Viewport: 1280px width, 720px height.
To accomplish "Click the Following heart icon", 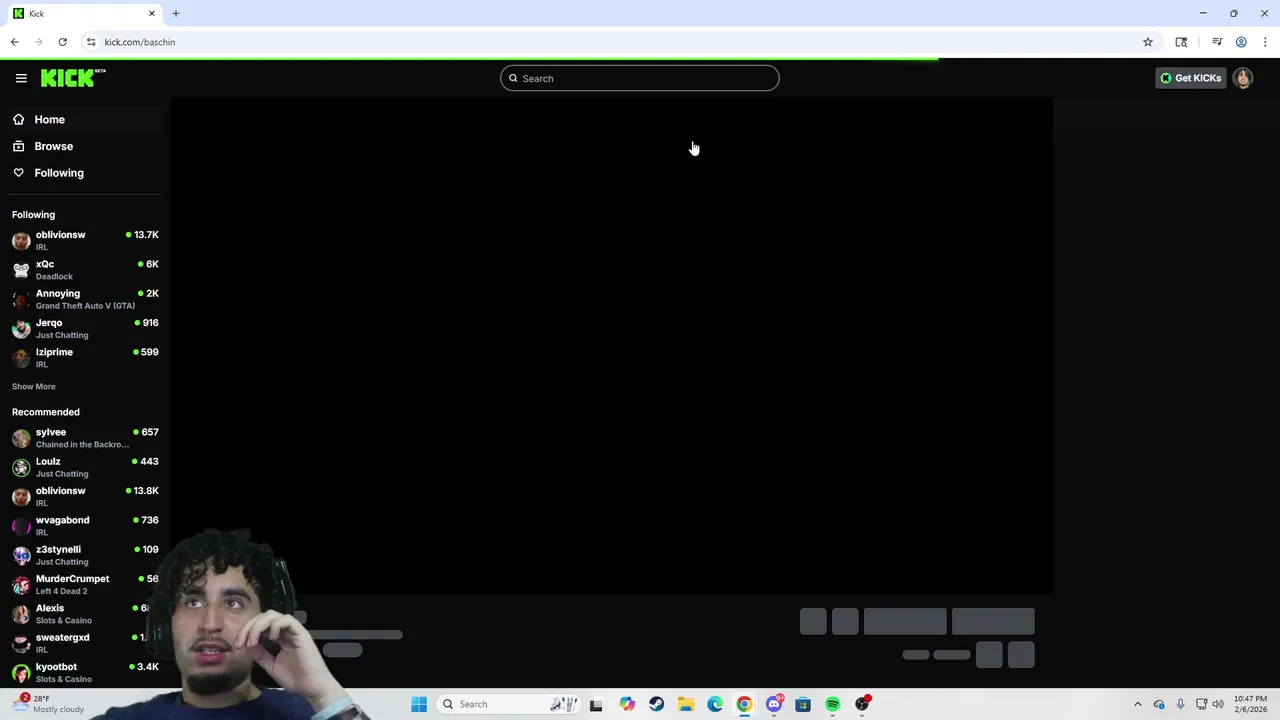I will [18, 173].
